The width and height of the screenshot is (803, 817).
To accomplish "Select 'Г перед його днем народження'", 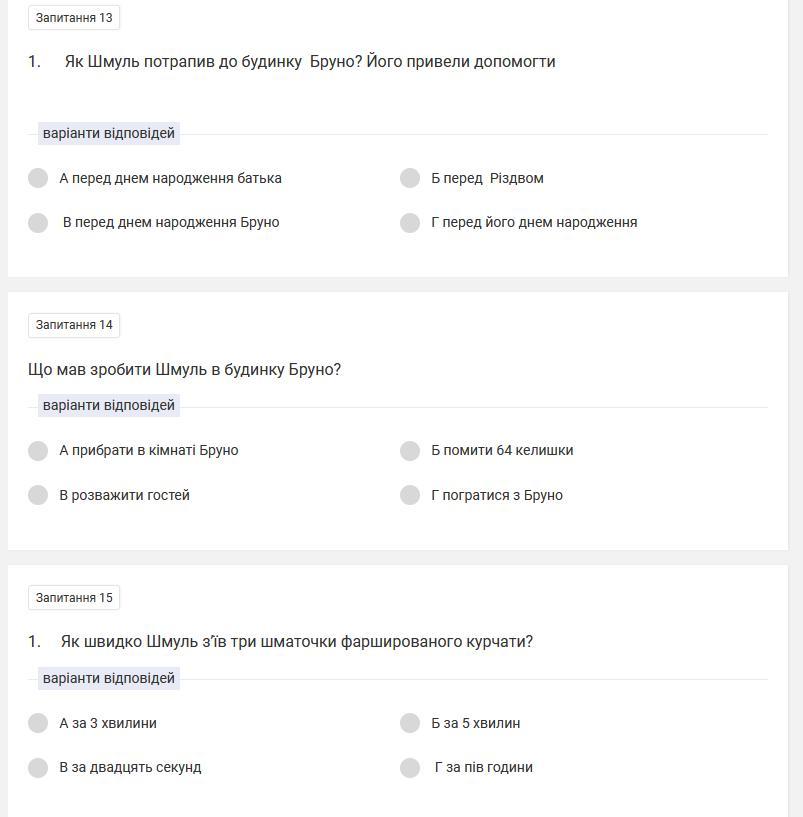I will [x=410, y=222].
